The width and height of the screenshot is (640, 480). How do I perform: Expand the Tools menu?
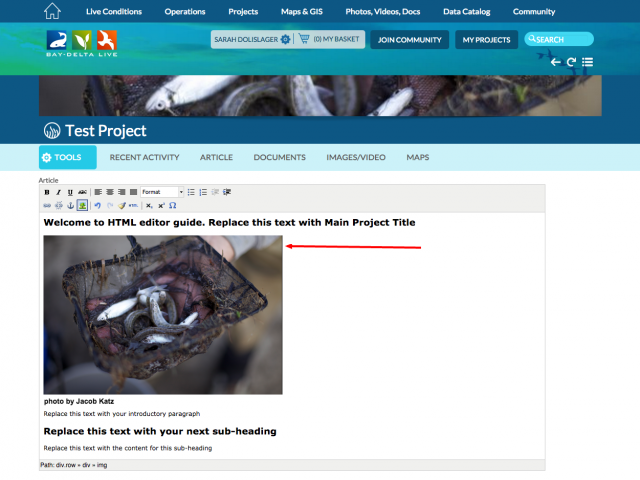pos(68,157)
